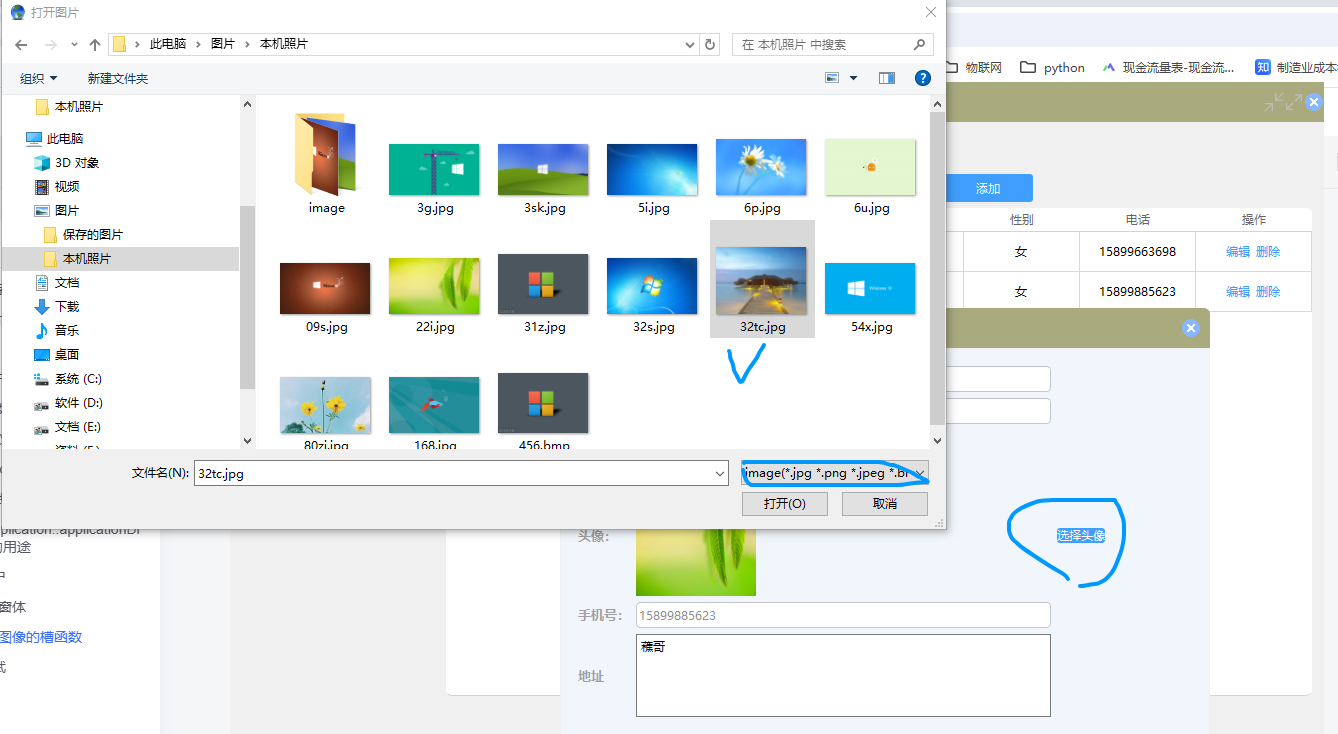Click the 手机号 input field
Screen dimensions: 1338x734
pos(843,615)
